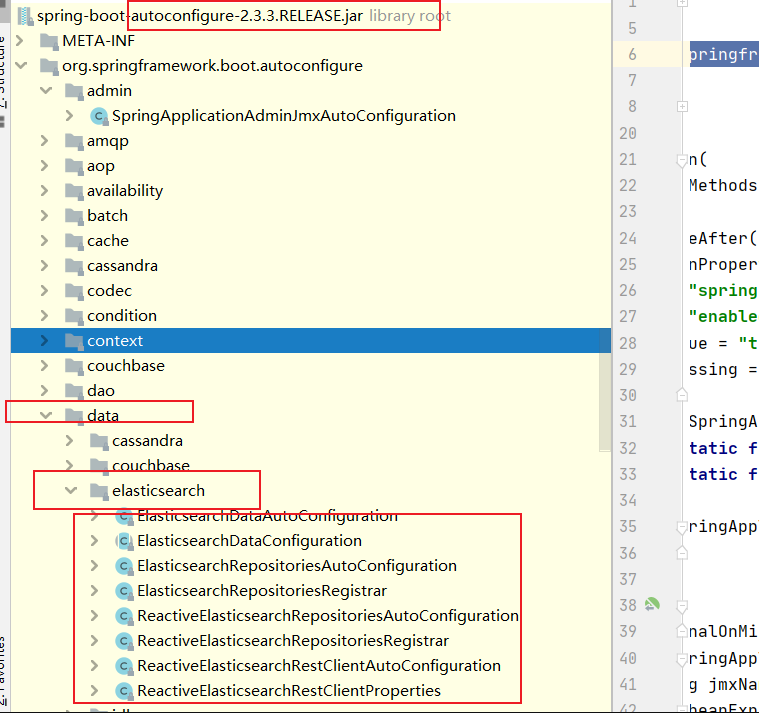The width and height of the screenshot is (759, 713).
Task: Select the context package row
Action: [x=311, y=341]
